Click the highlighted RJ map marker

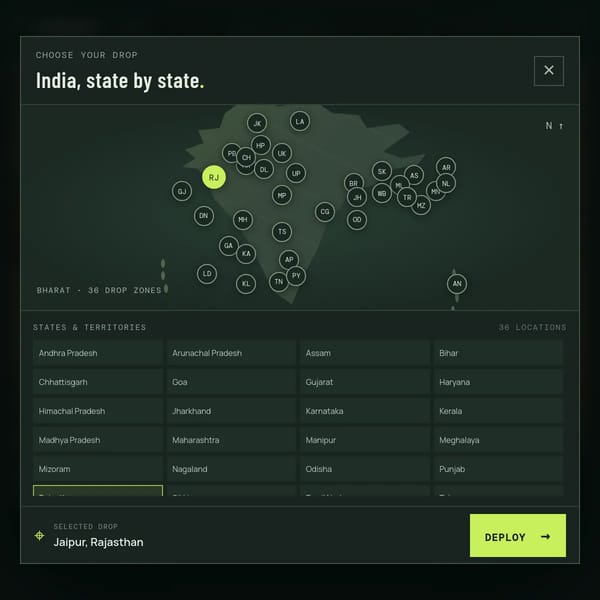click(x=214, y=177)
